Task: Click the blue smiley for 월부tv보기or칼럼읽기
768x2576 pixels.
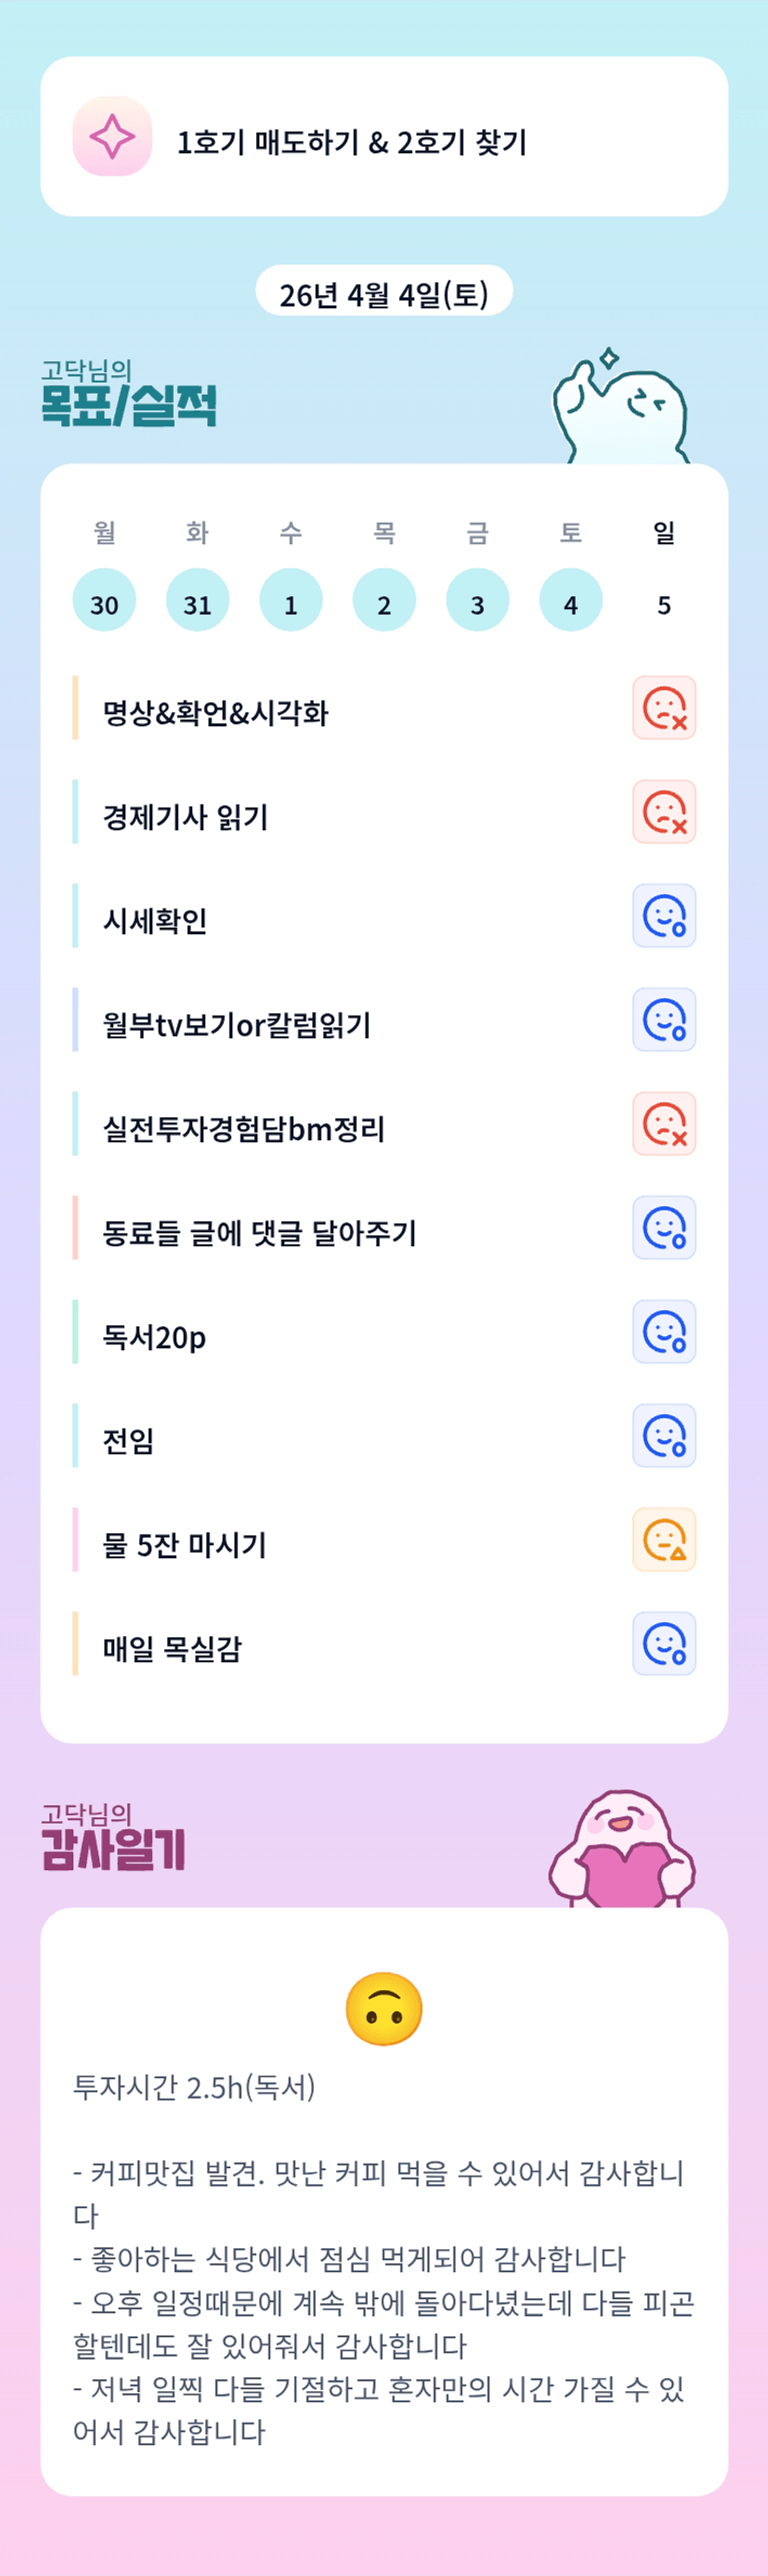Action: pos(664,1020)
